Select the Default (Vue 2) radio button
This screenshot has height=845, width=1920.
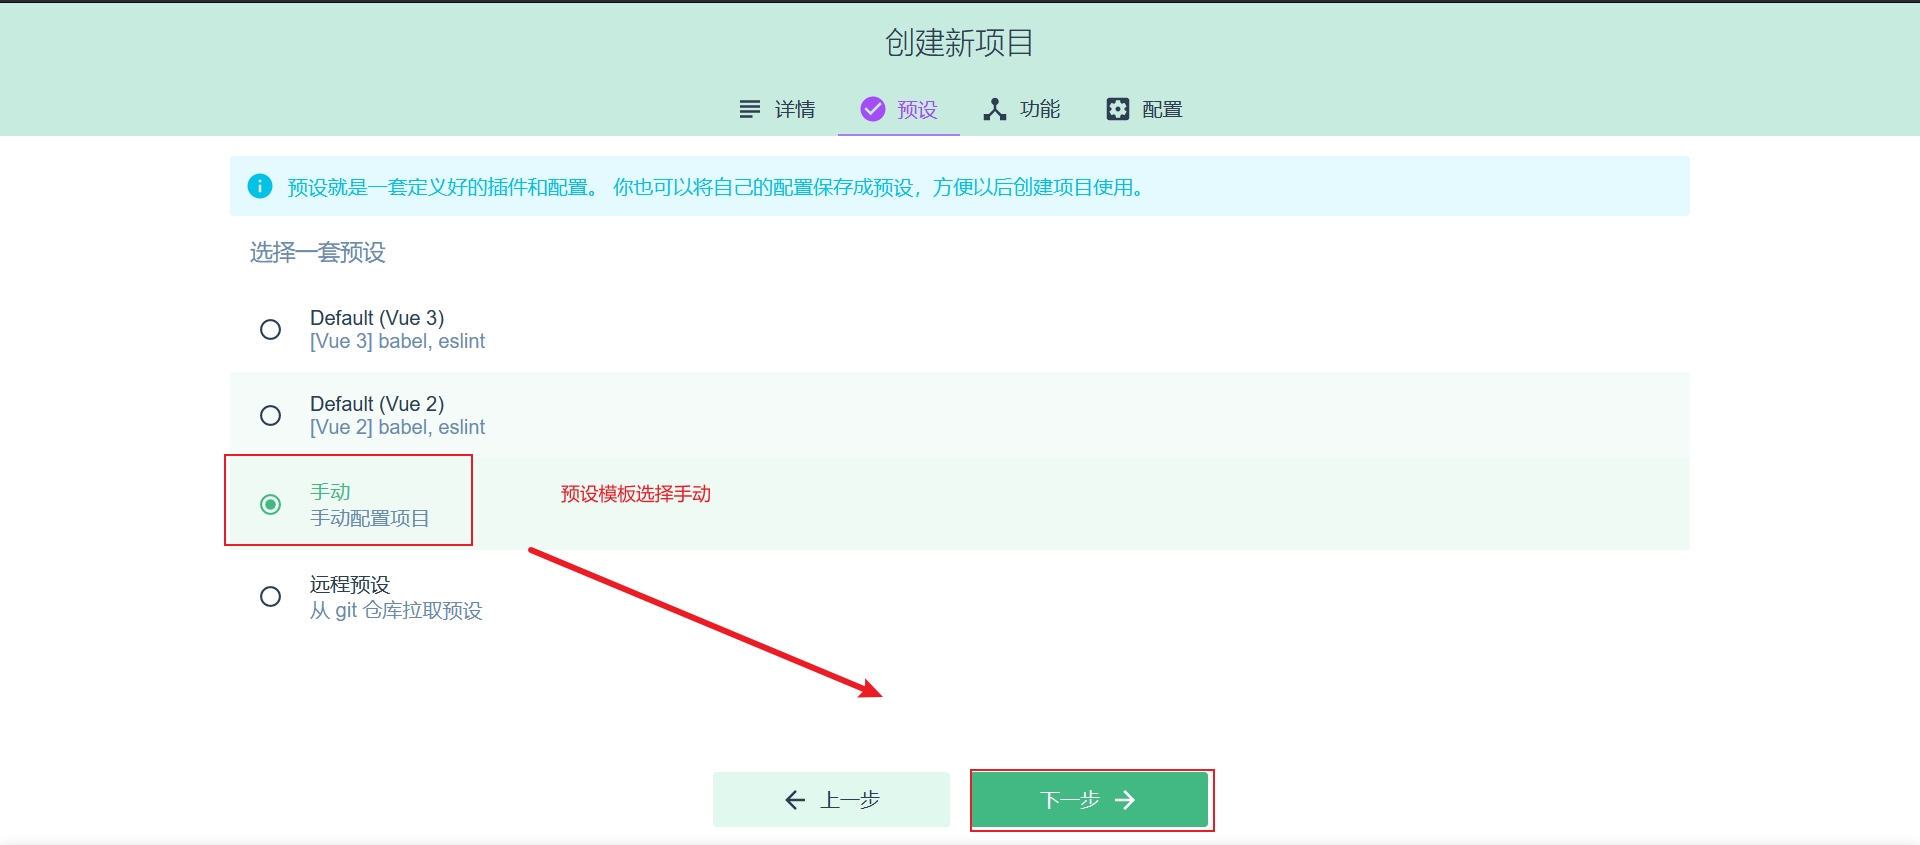pos(270,416)
